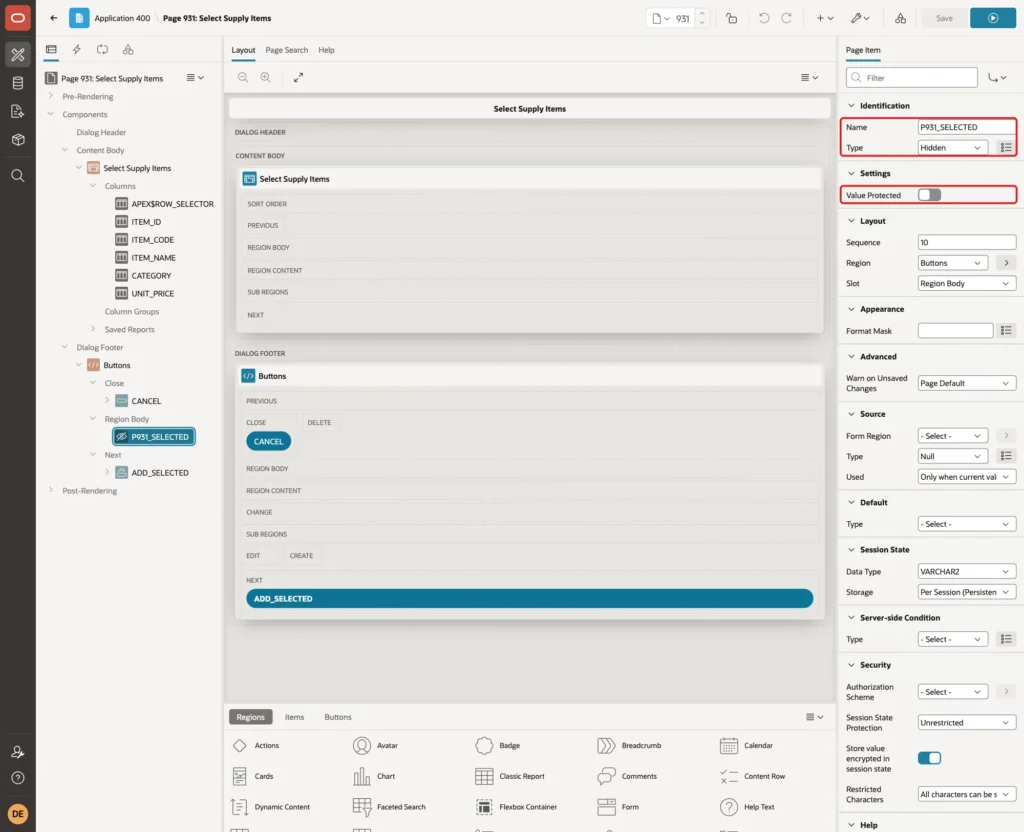Switch to Processing tab icon
The width and height of the screenshot is (1024, 832).
tap(103, 50)
